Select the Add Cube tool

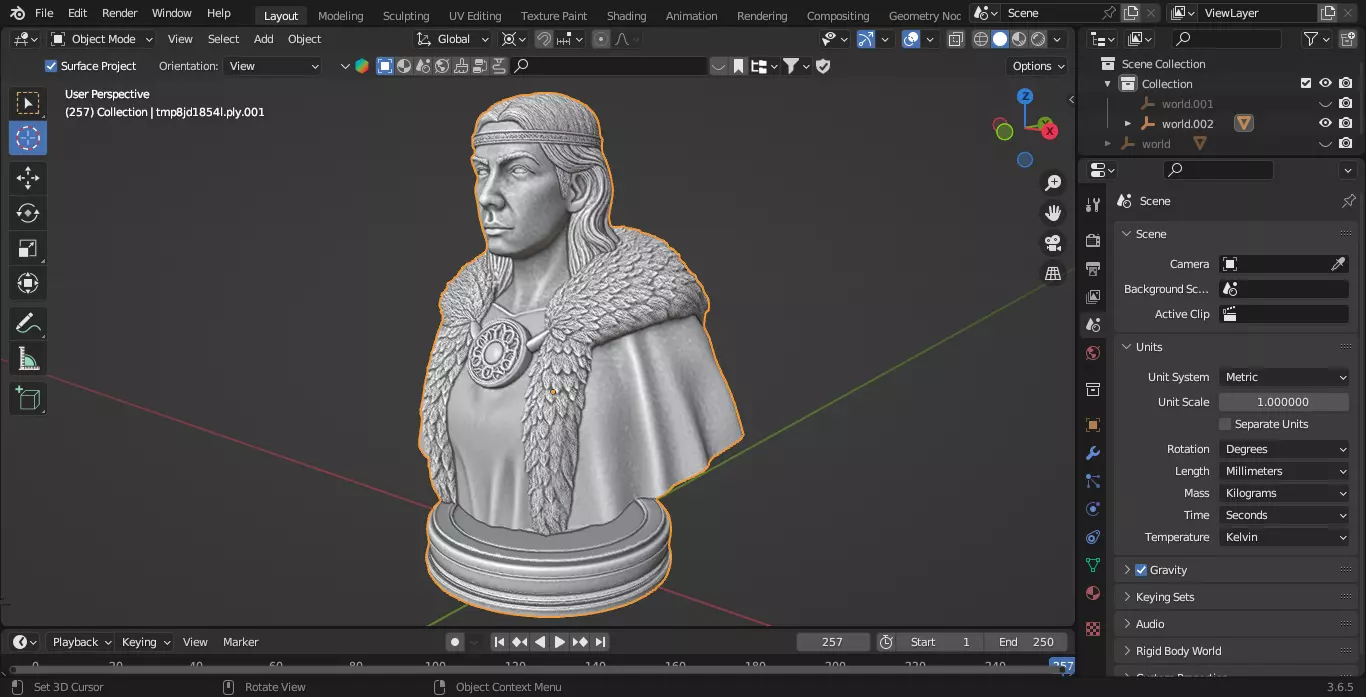(x=28, y=399)
